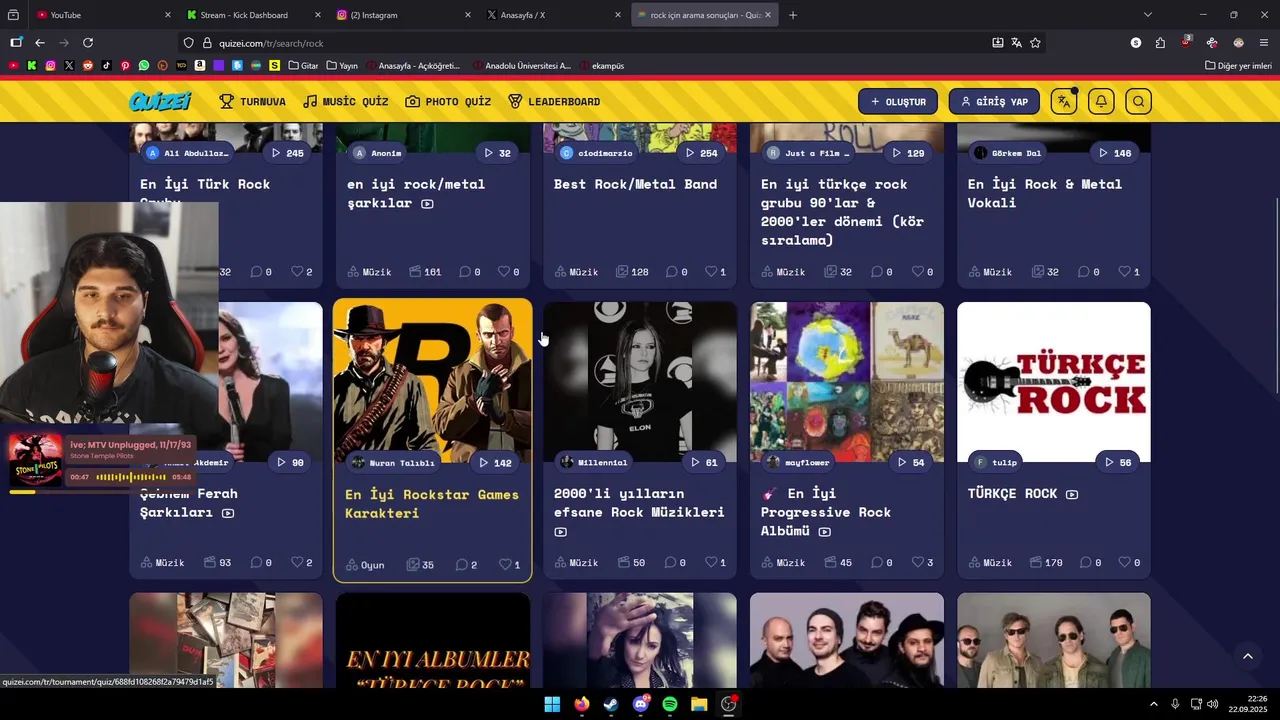Open the Windows Start button

click(552, 704)
